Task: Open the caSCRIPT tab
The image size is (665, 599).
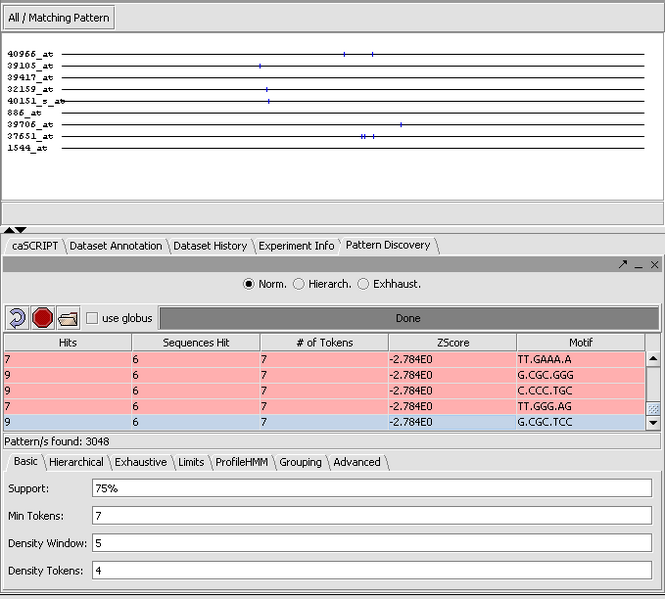Action: point(35,246)
